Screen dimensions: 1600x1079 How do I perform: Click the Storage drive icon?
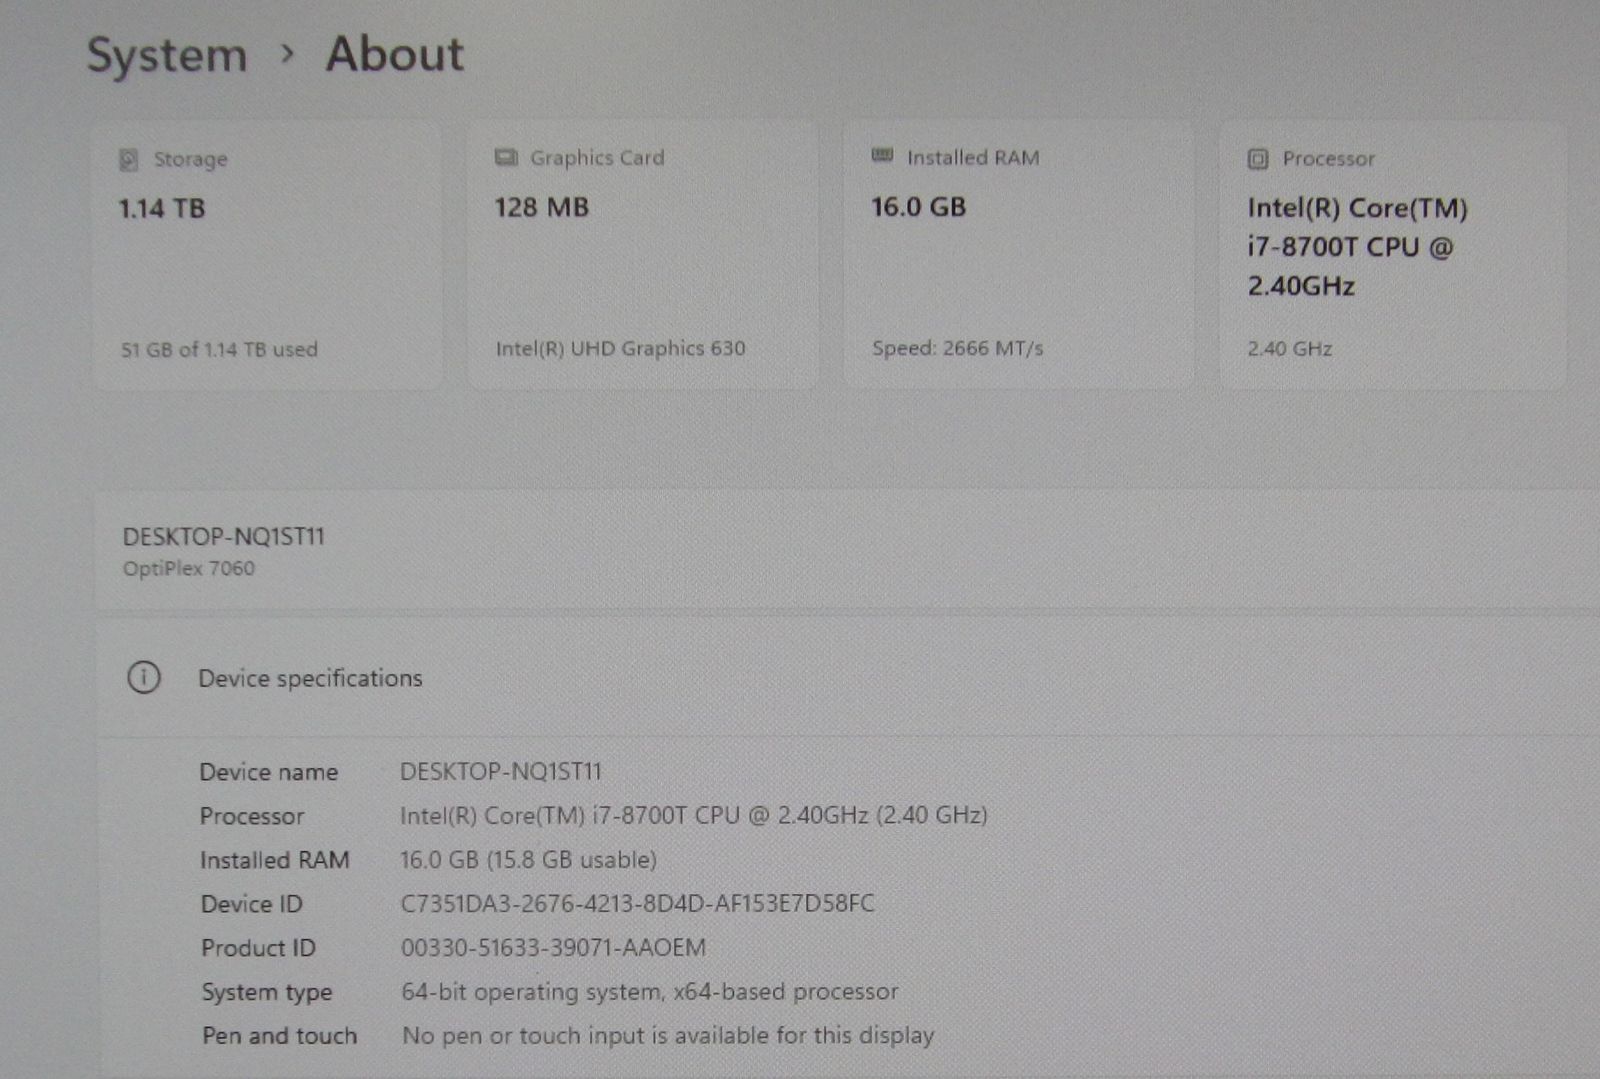click(x=129, y=160)
